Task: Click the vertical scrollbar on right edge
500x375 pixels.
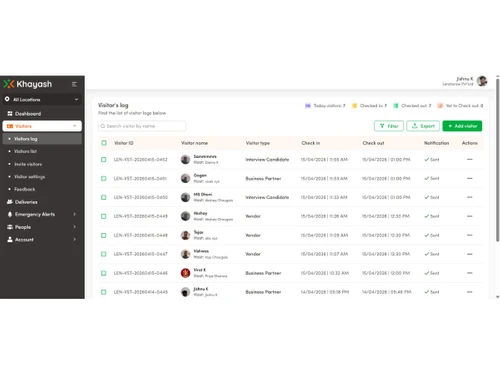Action: tap(497, 160)
